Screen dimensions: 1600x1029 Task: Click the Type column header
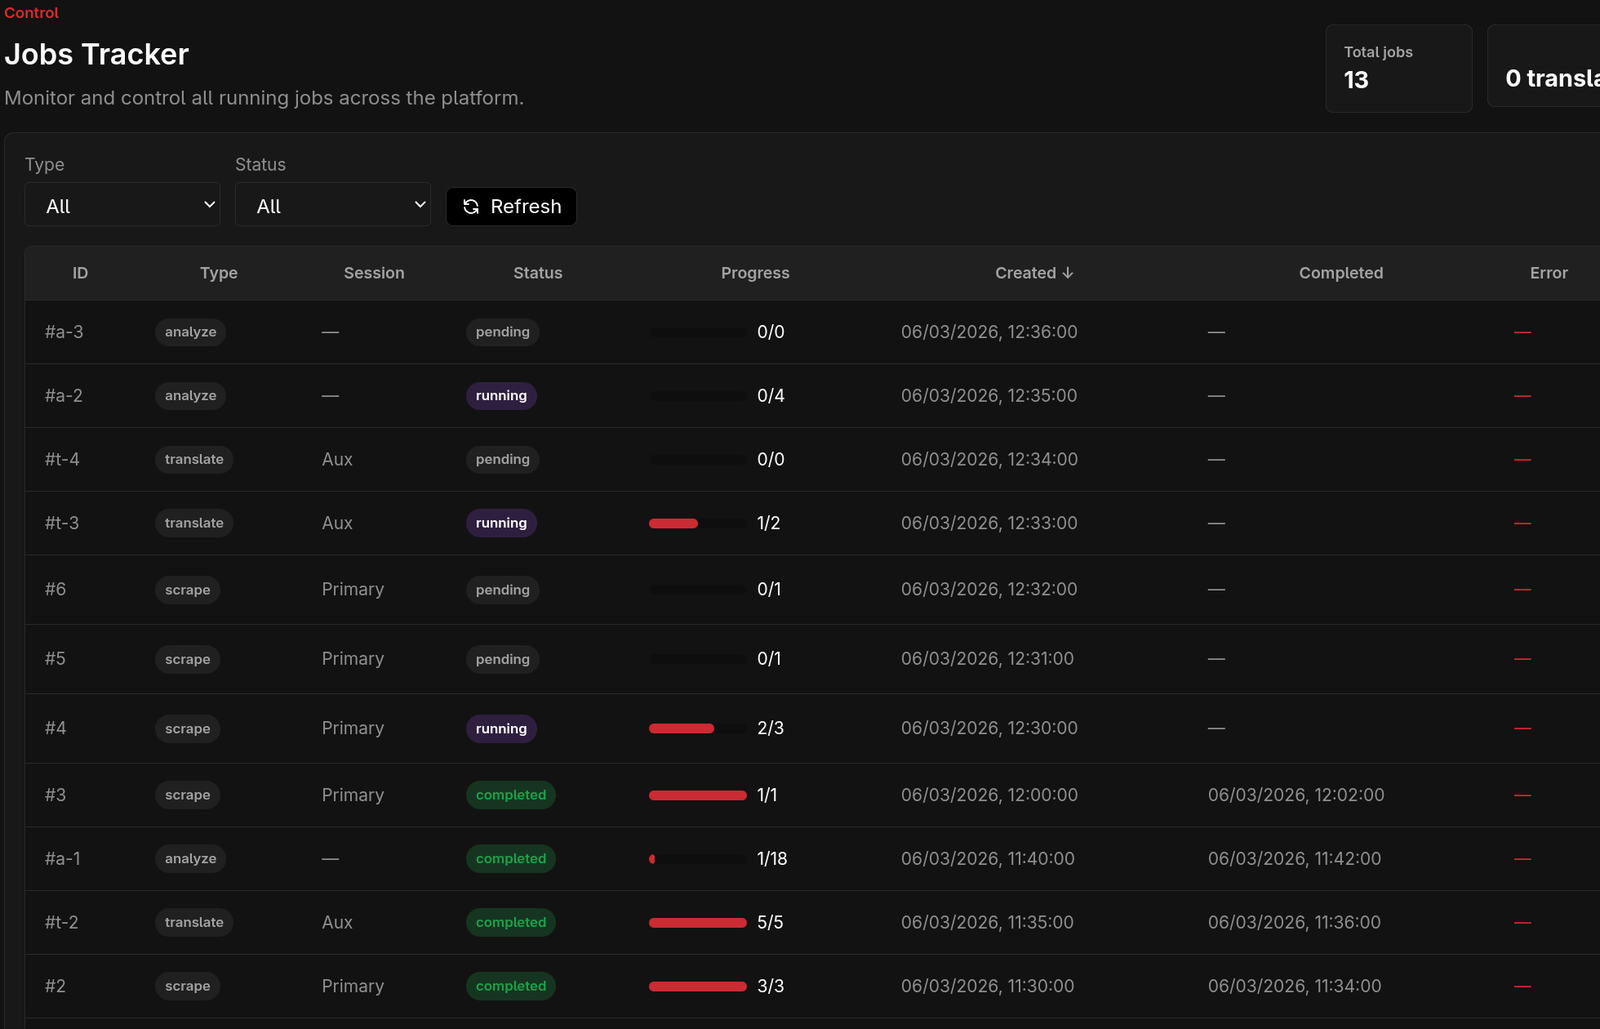pyautogui.click(x=219, y=273)
